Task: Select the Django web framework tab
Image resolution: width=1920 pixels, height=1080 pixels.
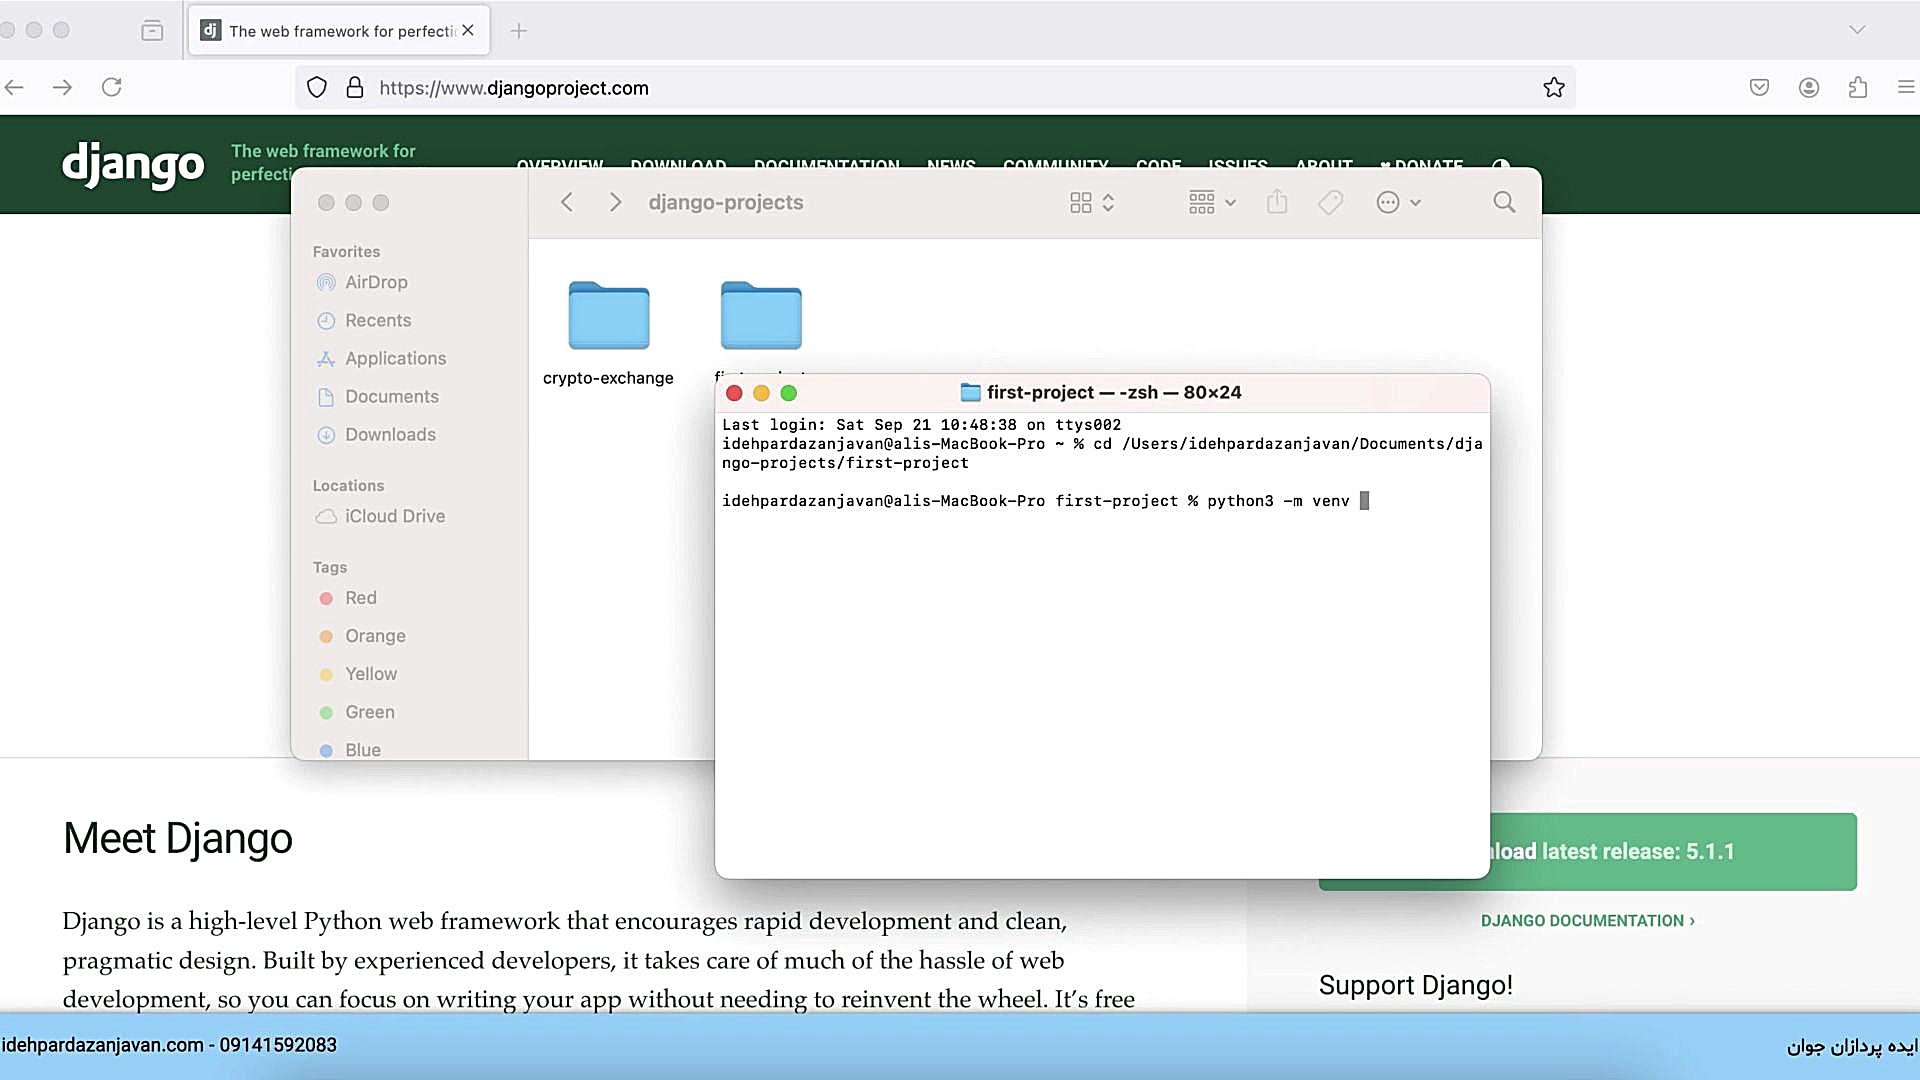Action: 339,31
